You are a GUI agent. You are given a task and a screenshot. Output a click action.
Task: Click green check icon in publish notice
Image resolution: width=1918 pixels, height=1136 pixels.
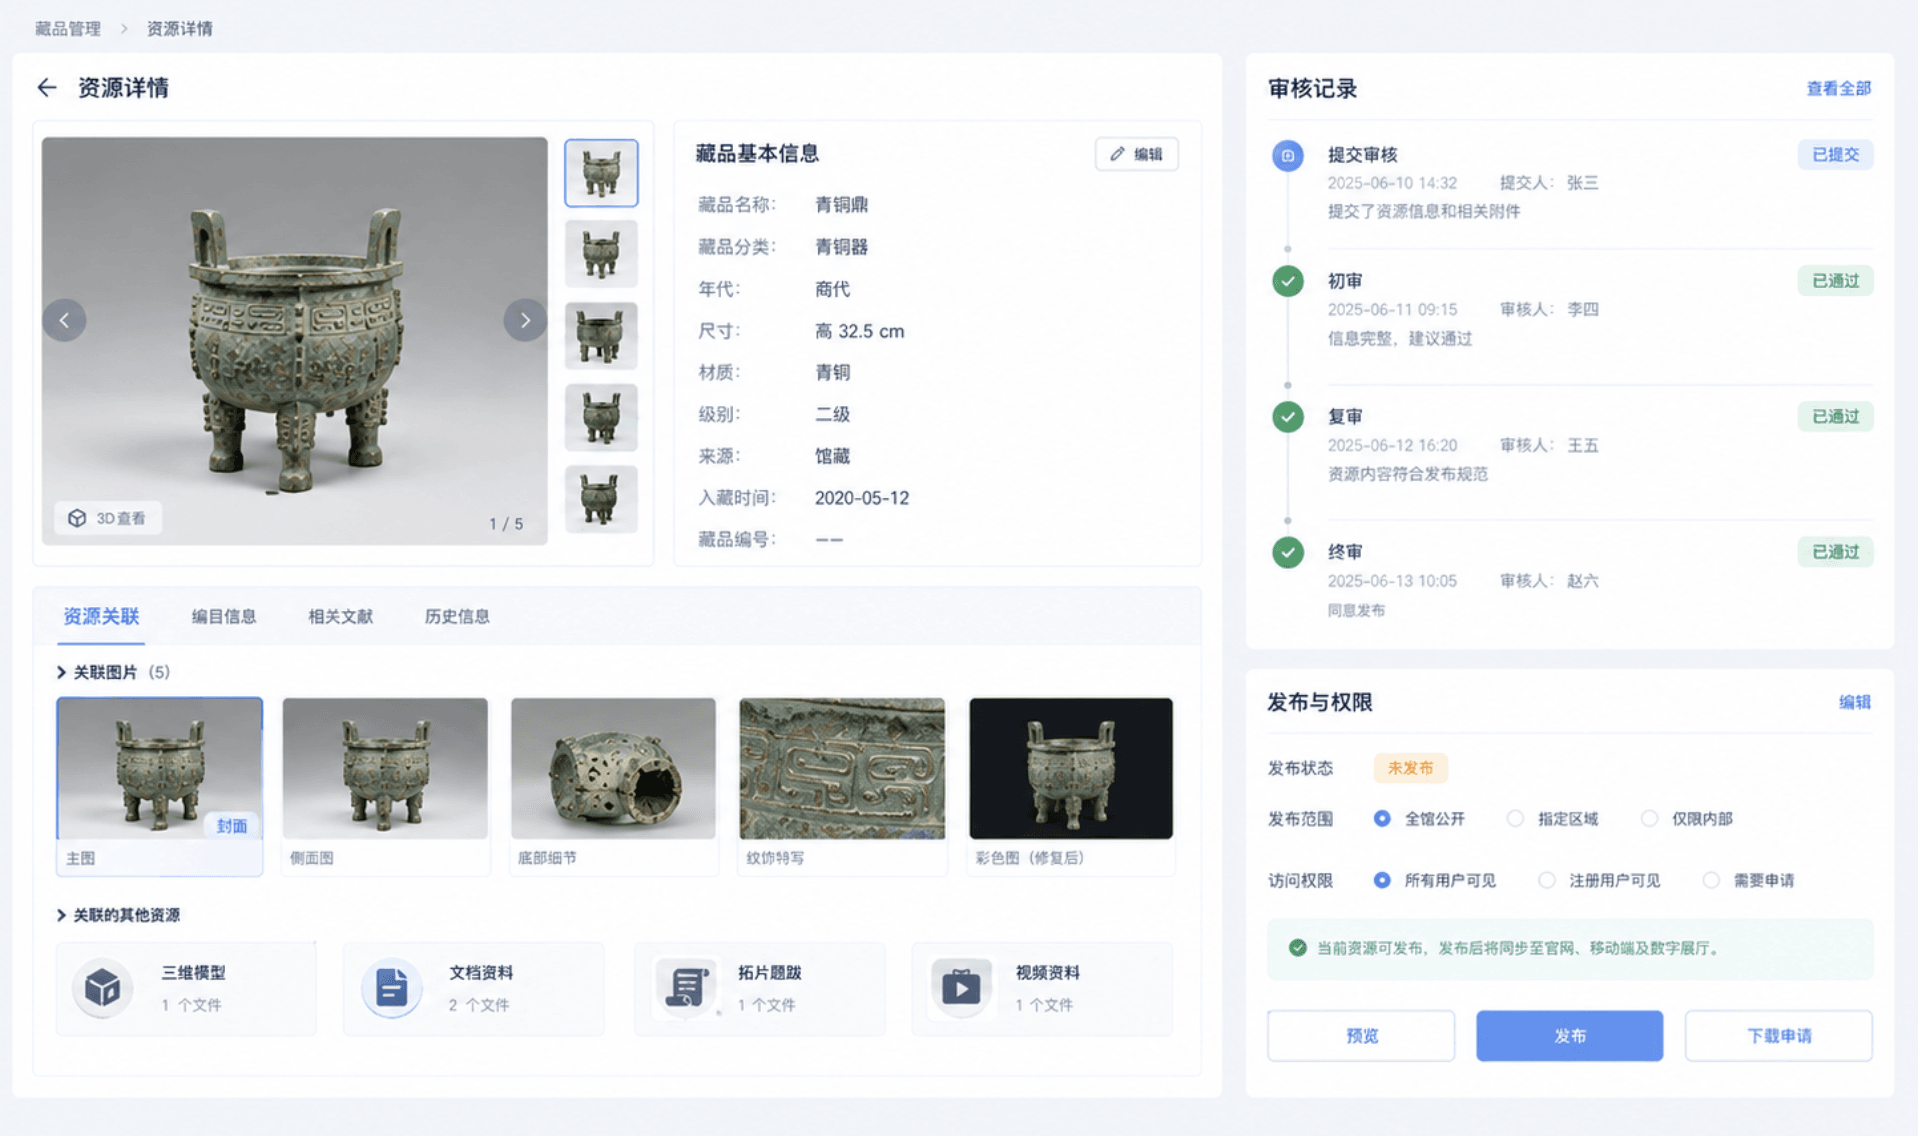1297,948
